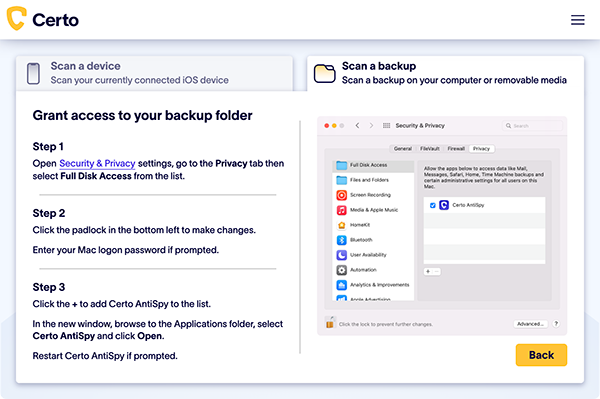600x399 pixels.
Task: Click the yellow Back button
Action: (541, 355)
